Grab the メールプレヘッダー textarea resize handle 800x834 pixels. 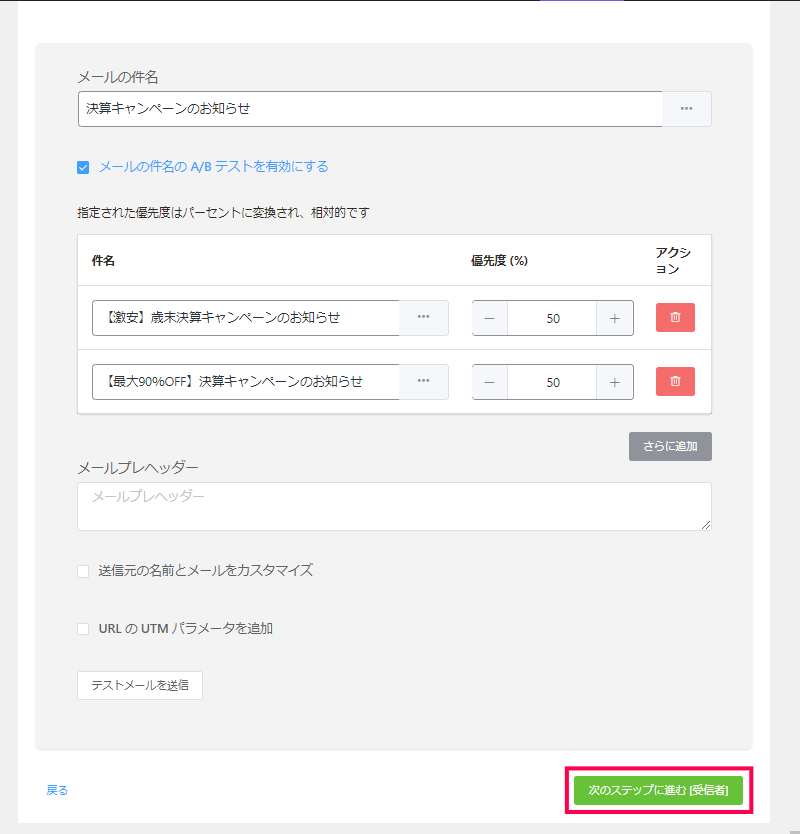point(706,525)
